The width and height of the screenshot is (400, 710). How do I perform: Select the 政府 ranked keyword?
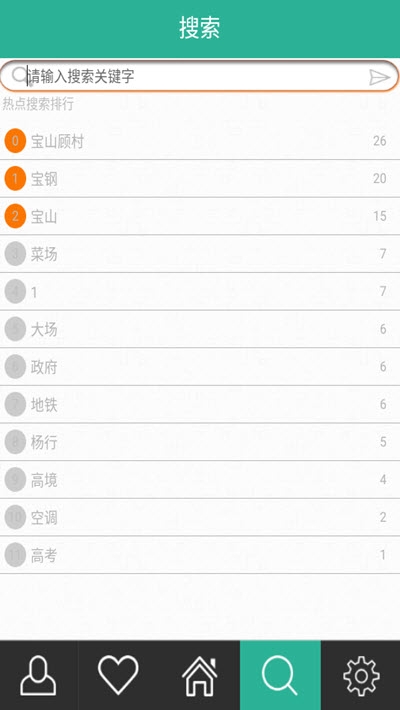click(x=44, y=367)
